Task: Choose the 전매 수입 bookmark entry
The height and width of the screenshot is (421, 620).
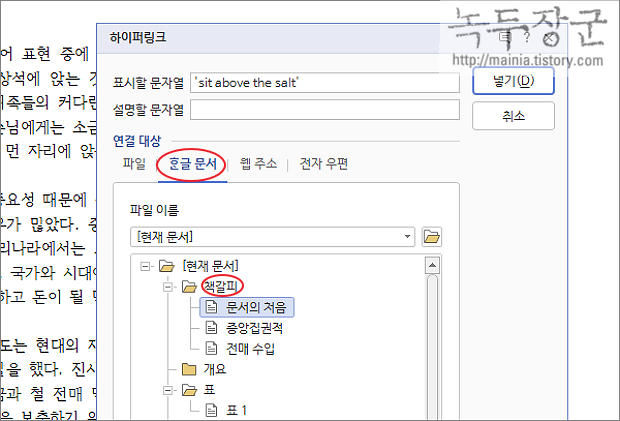Action: pos(240,348)
